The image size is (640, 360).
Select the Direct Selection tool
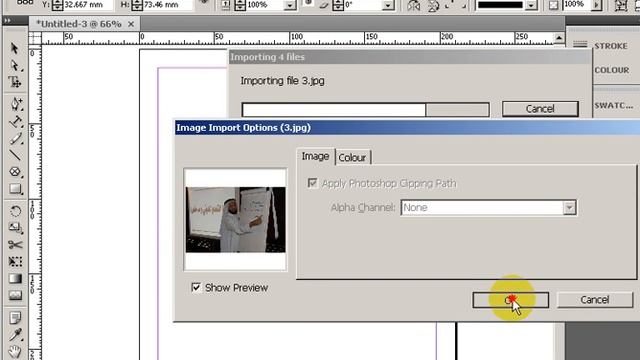click(x=15, y=65)
